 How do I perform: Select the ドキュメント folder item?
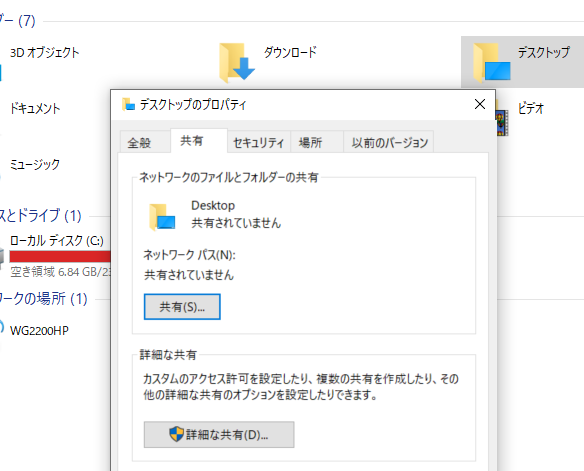pos(35,108)
